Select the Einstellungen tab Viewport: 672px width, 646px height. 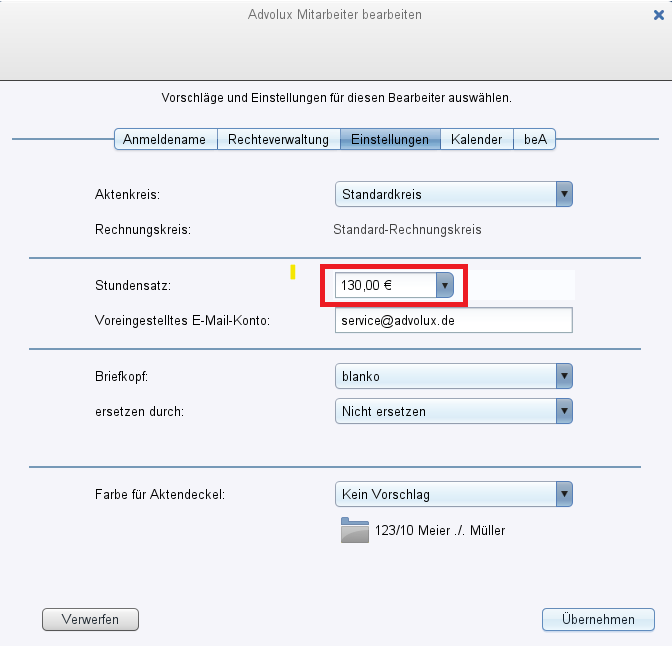pos(390,139)
